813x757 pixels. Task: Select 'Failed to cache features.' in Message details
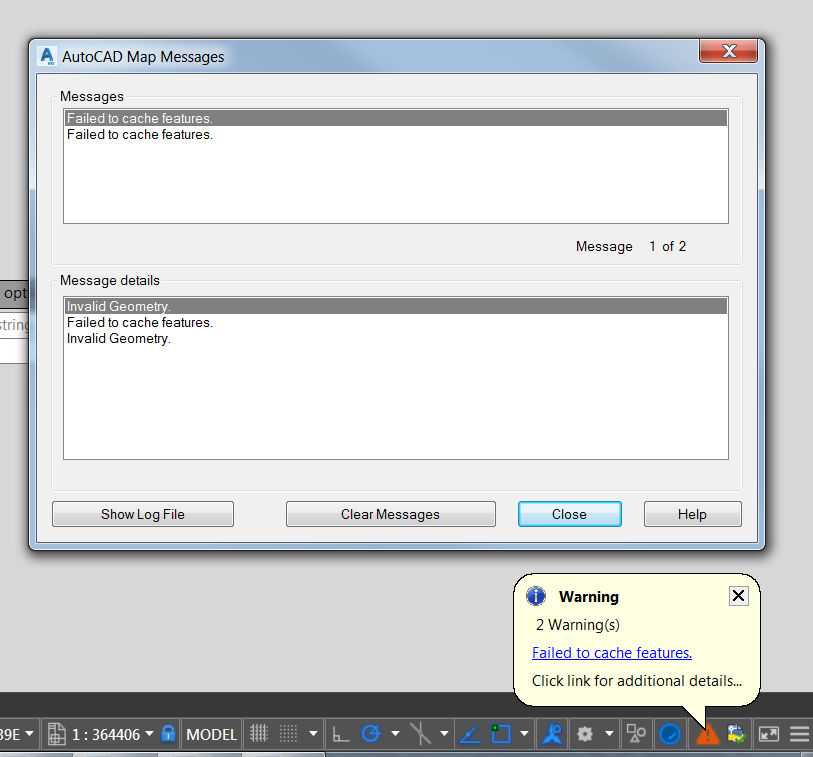(396, 322)
